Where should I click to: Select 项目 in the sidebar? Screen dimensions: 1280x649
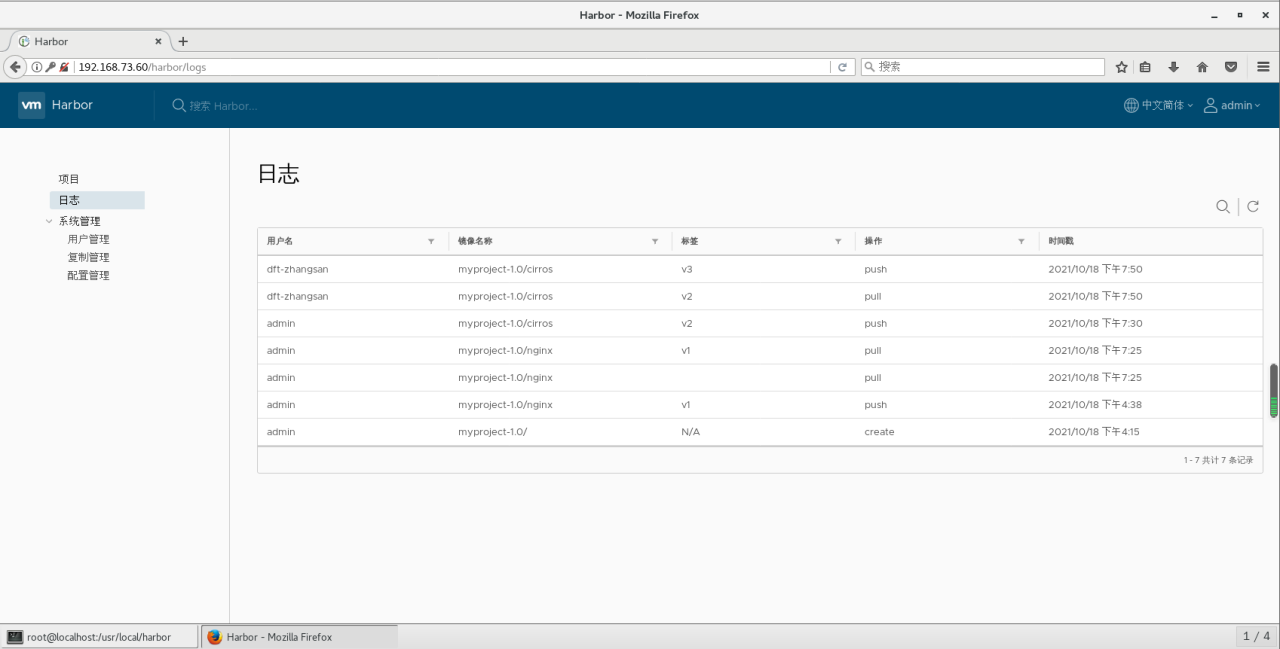click(x=69, y=179)
